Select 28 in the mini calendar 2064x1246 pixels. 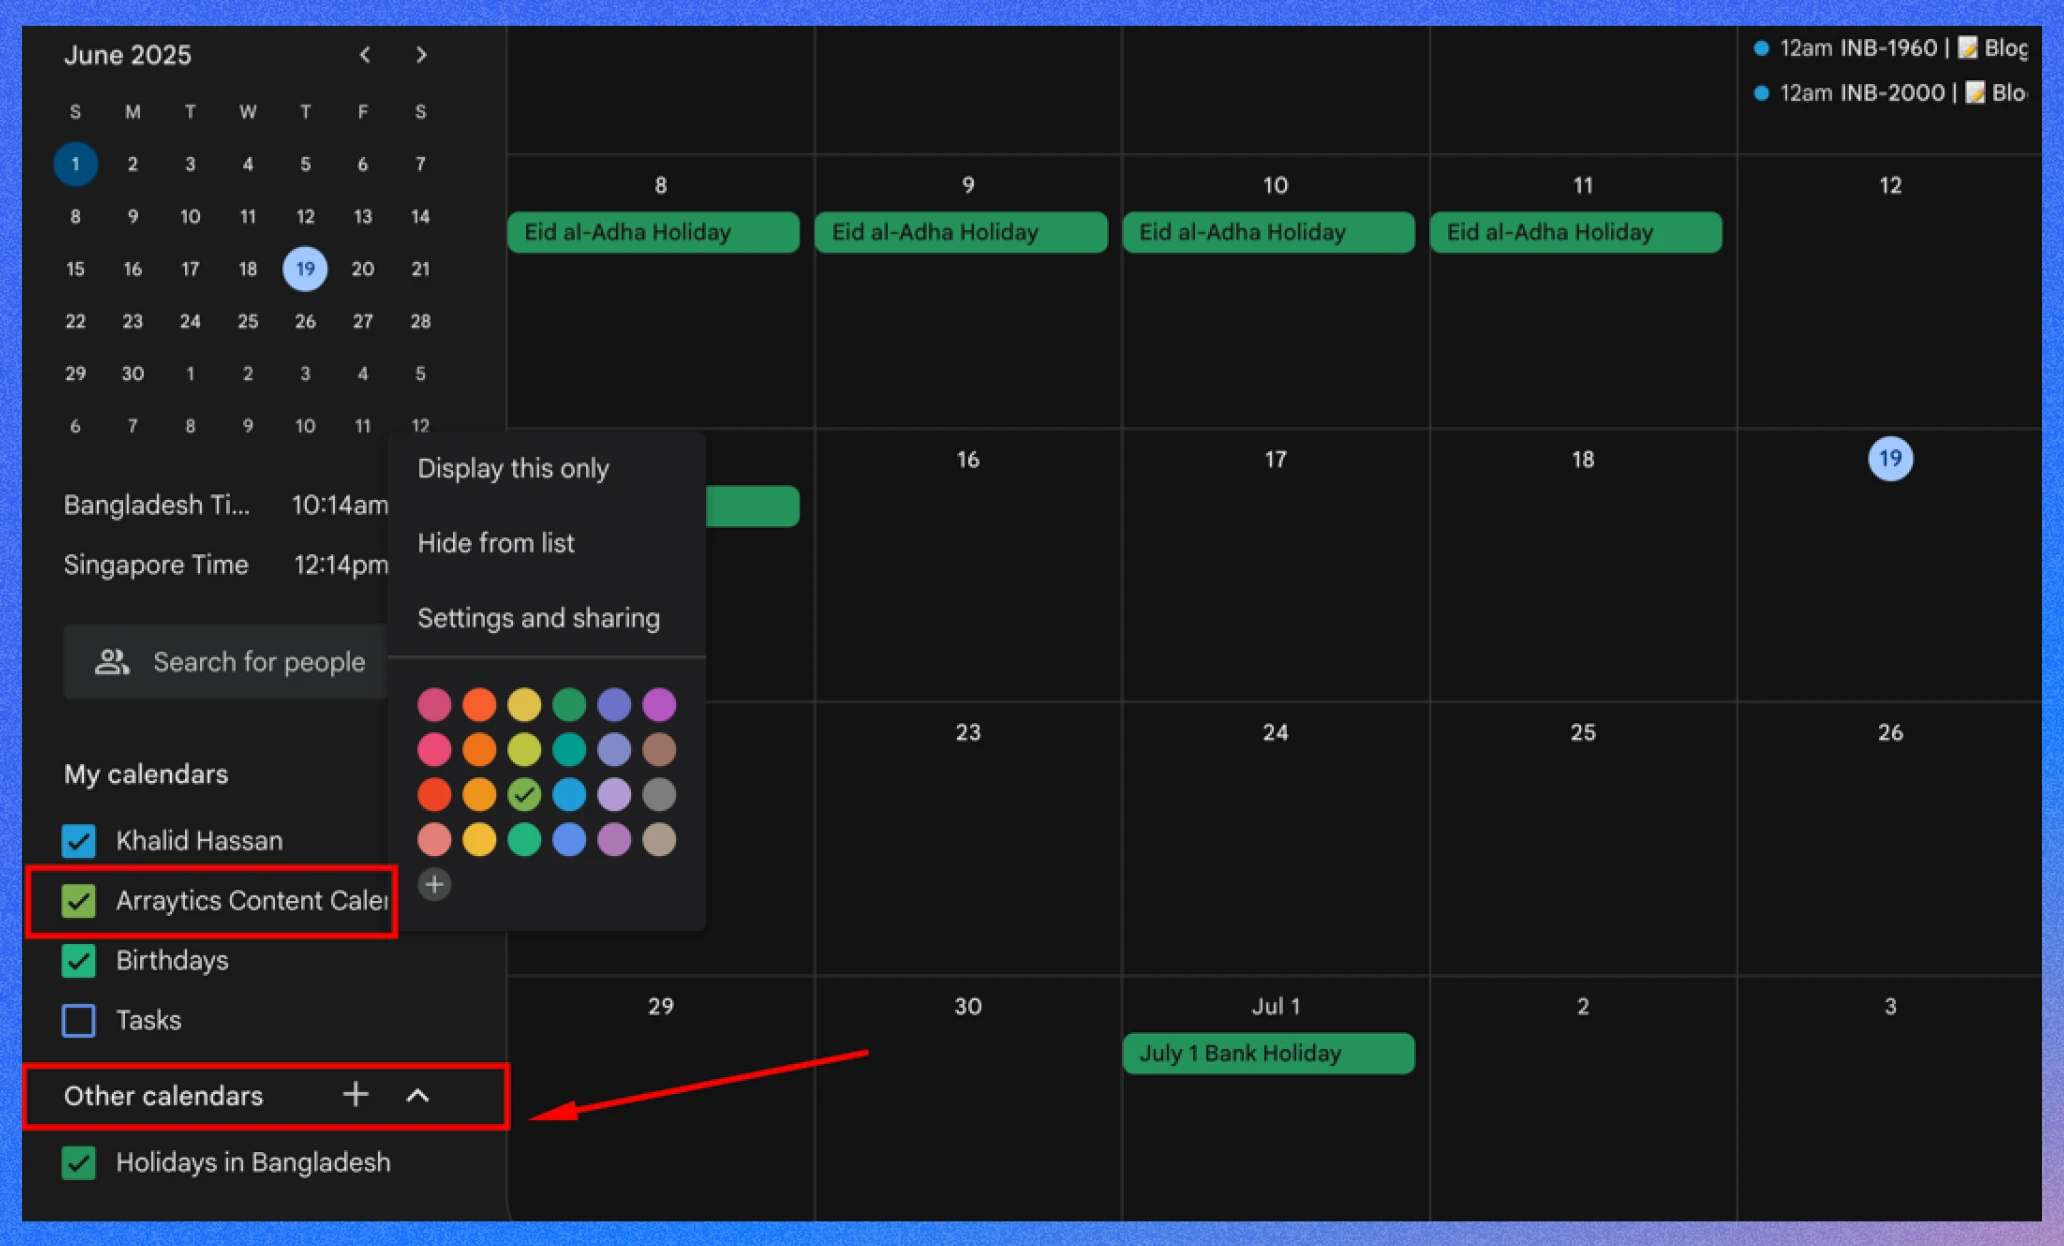tap(420, 321)
